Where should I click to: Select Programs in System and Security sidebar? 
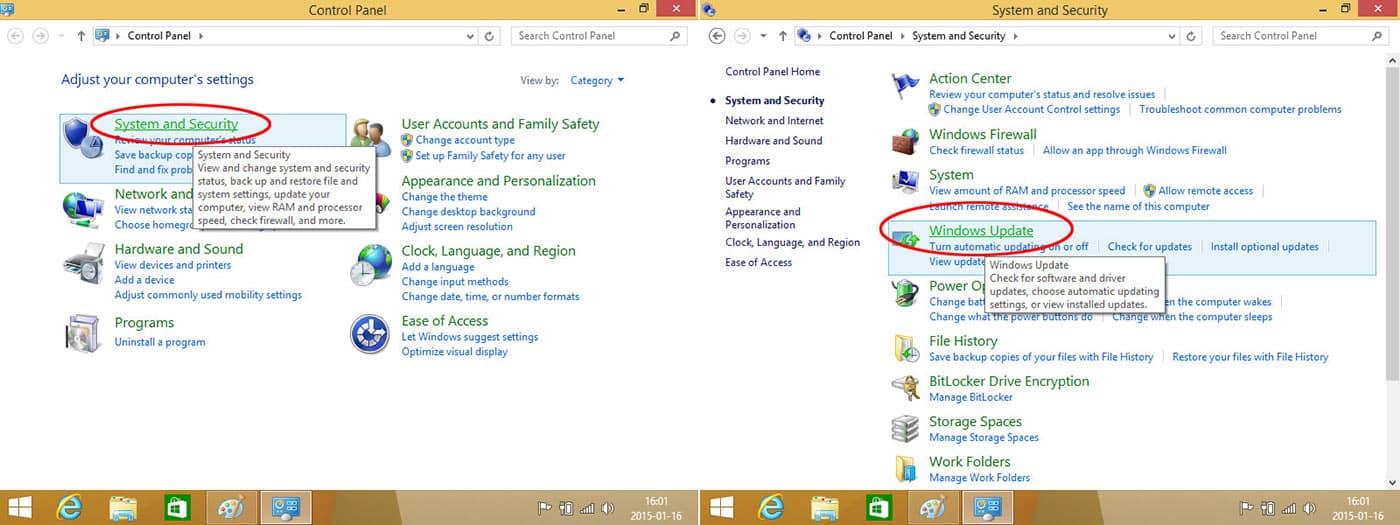[747, 161]
